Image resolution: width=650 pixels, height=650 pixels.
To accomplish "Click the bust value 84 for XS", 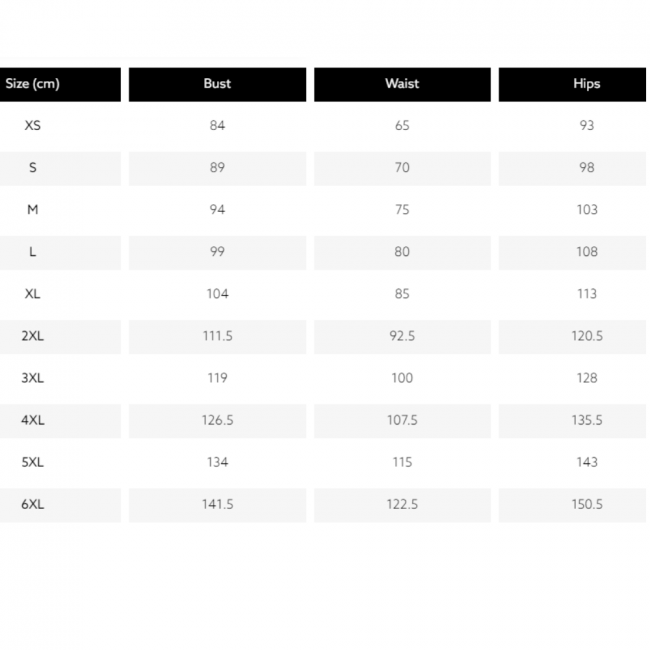I will [x=217, y=126].
